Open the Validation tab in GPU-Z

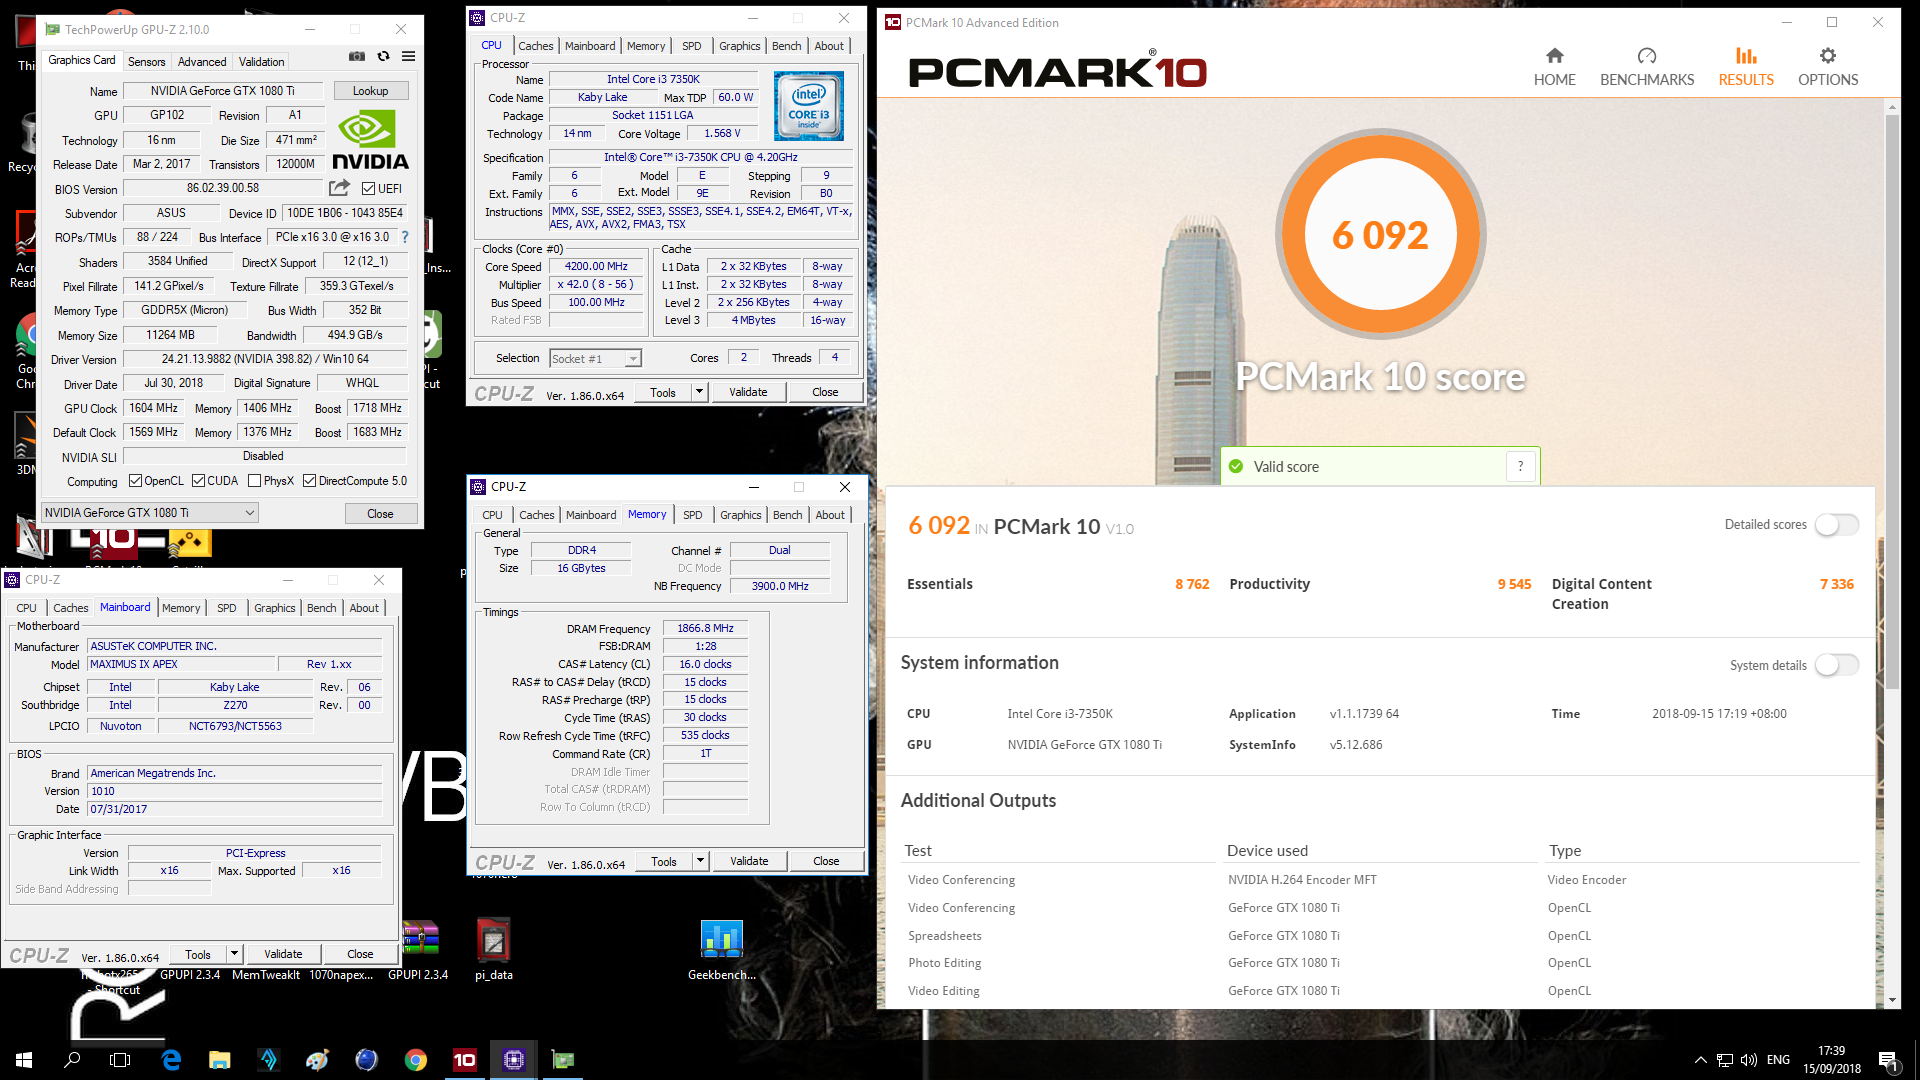pos(261,62)
